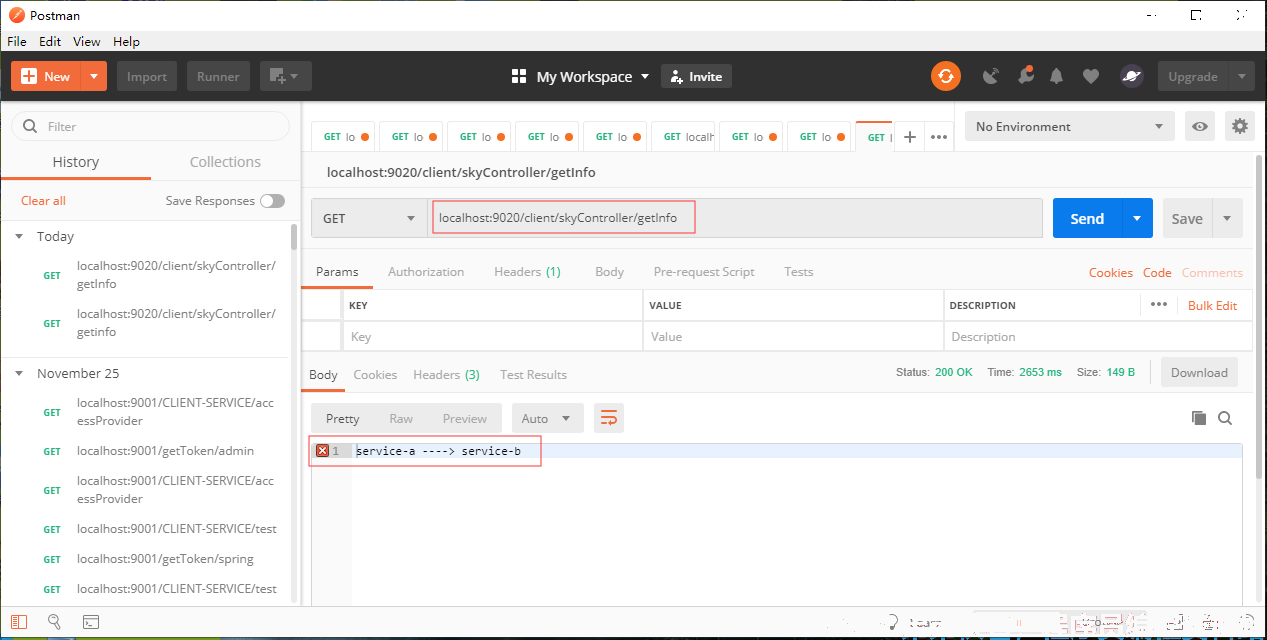
Task: Click the Download response button
Action: click(x=1199, y=372)
